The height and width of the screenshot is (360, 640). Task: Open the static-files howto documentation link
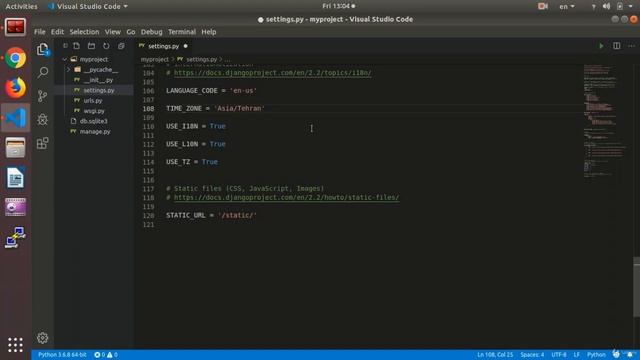pos(287,198)
